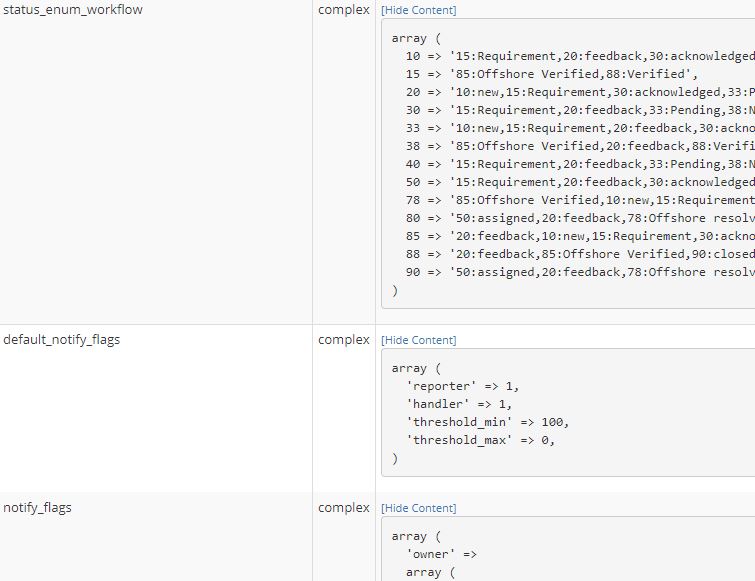Collapse status_enum_workflow via its Hide Content link

[418, 10]
